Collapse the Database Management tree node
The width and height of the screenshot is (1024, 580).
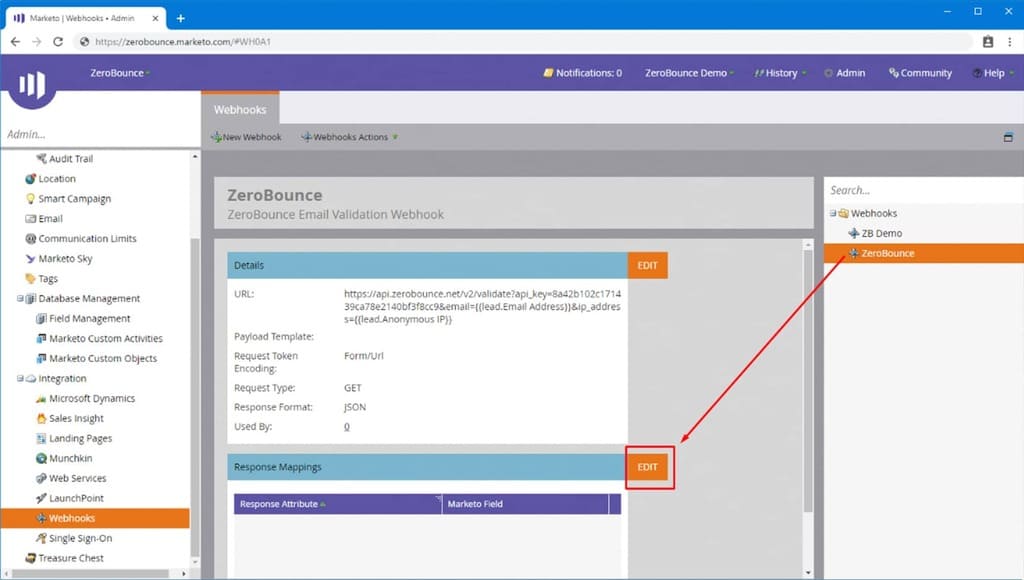click(20, 298)
